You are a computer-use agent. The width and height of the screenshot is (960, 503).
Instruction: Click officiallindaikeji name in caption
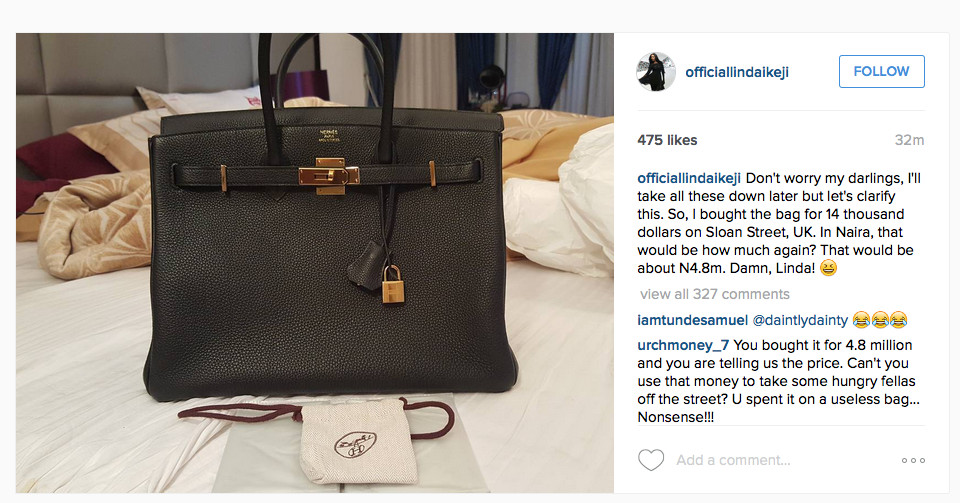click(x=689, y=179)
